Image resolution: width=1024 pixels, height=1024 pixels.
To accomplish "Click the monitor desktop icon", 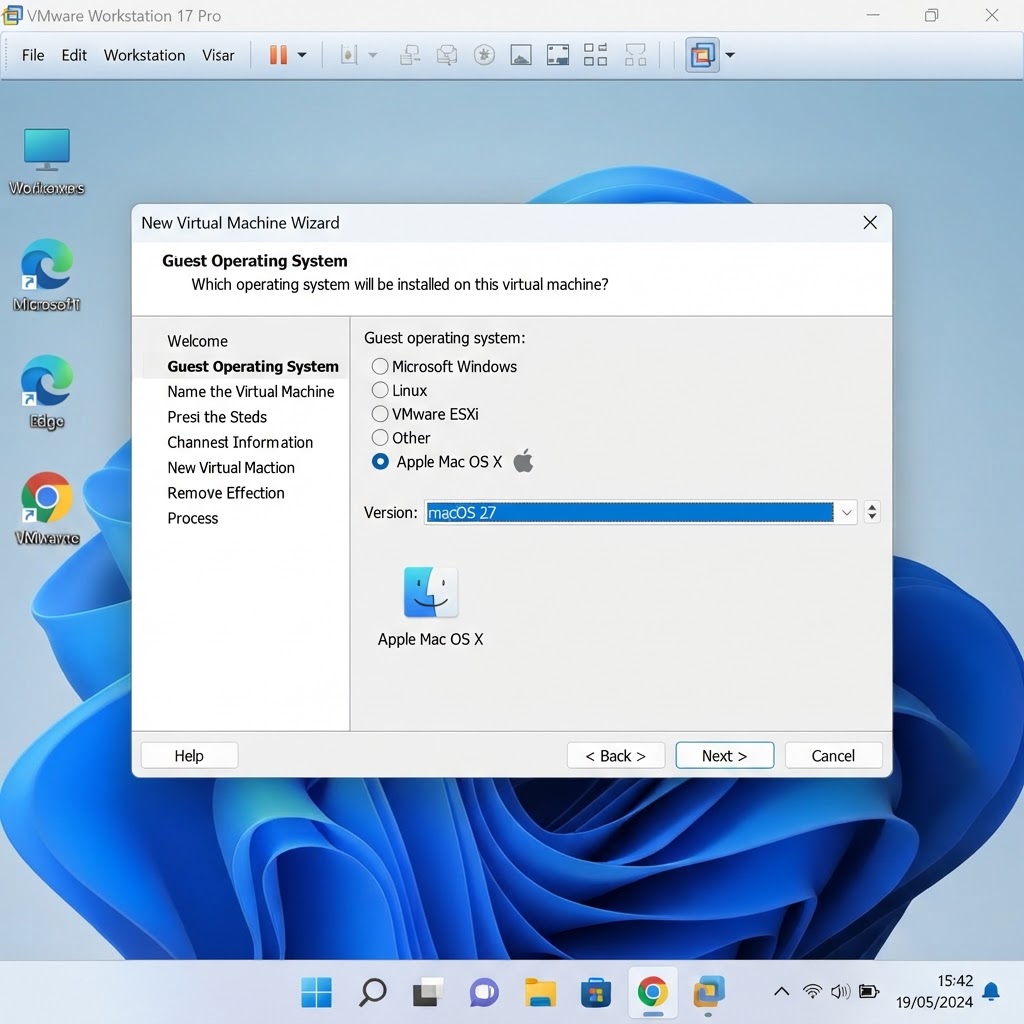I will click(46, 149).
